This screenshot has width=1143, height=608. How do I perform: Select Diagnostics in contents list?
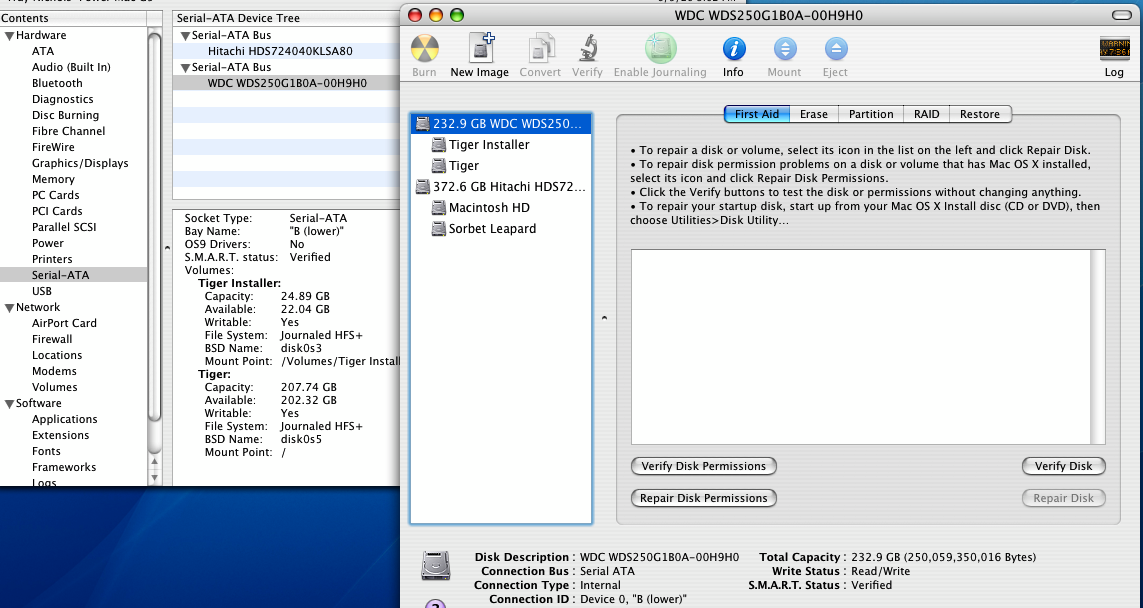[63, 99]
